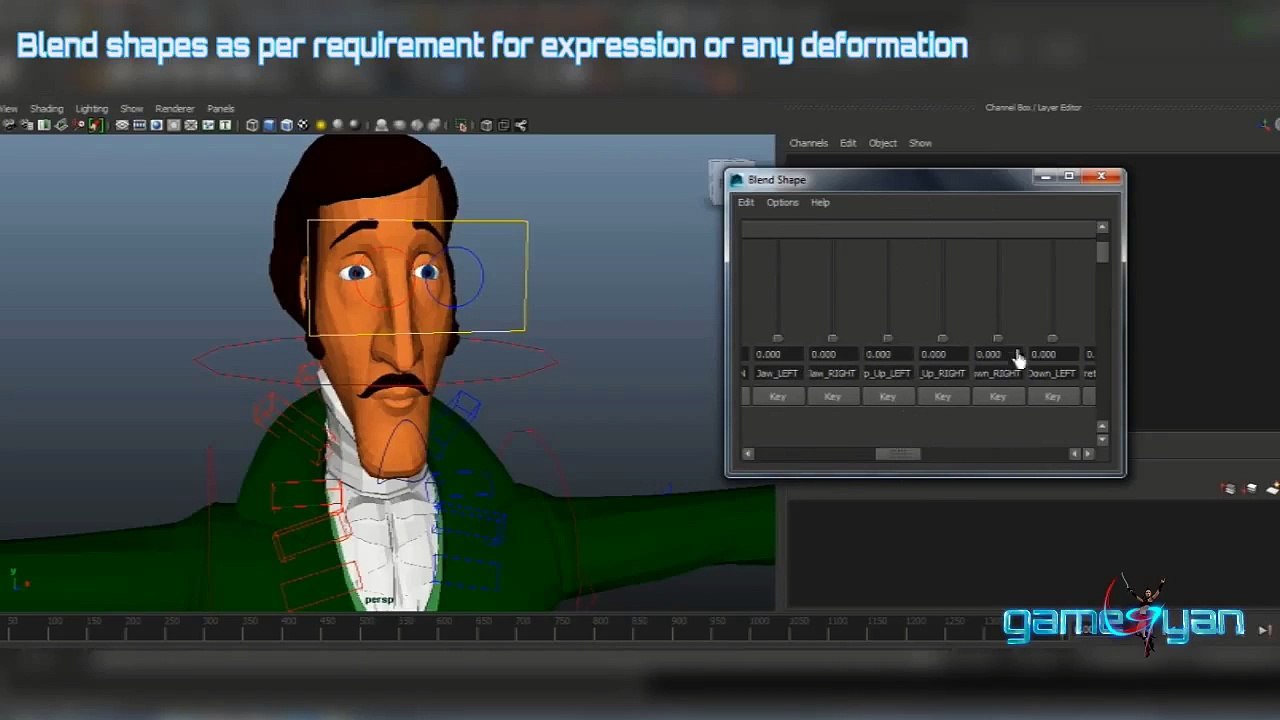Click the Bookmarks icon in viewport toolbar
The width and height of the screenshot is (1280, 720).
(43, 125)
